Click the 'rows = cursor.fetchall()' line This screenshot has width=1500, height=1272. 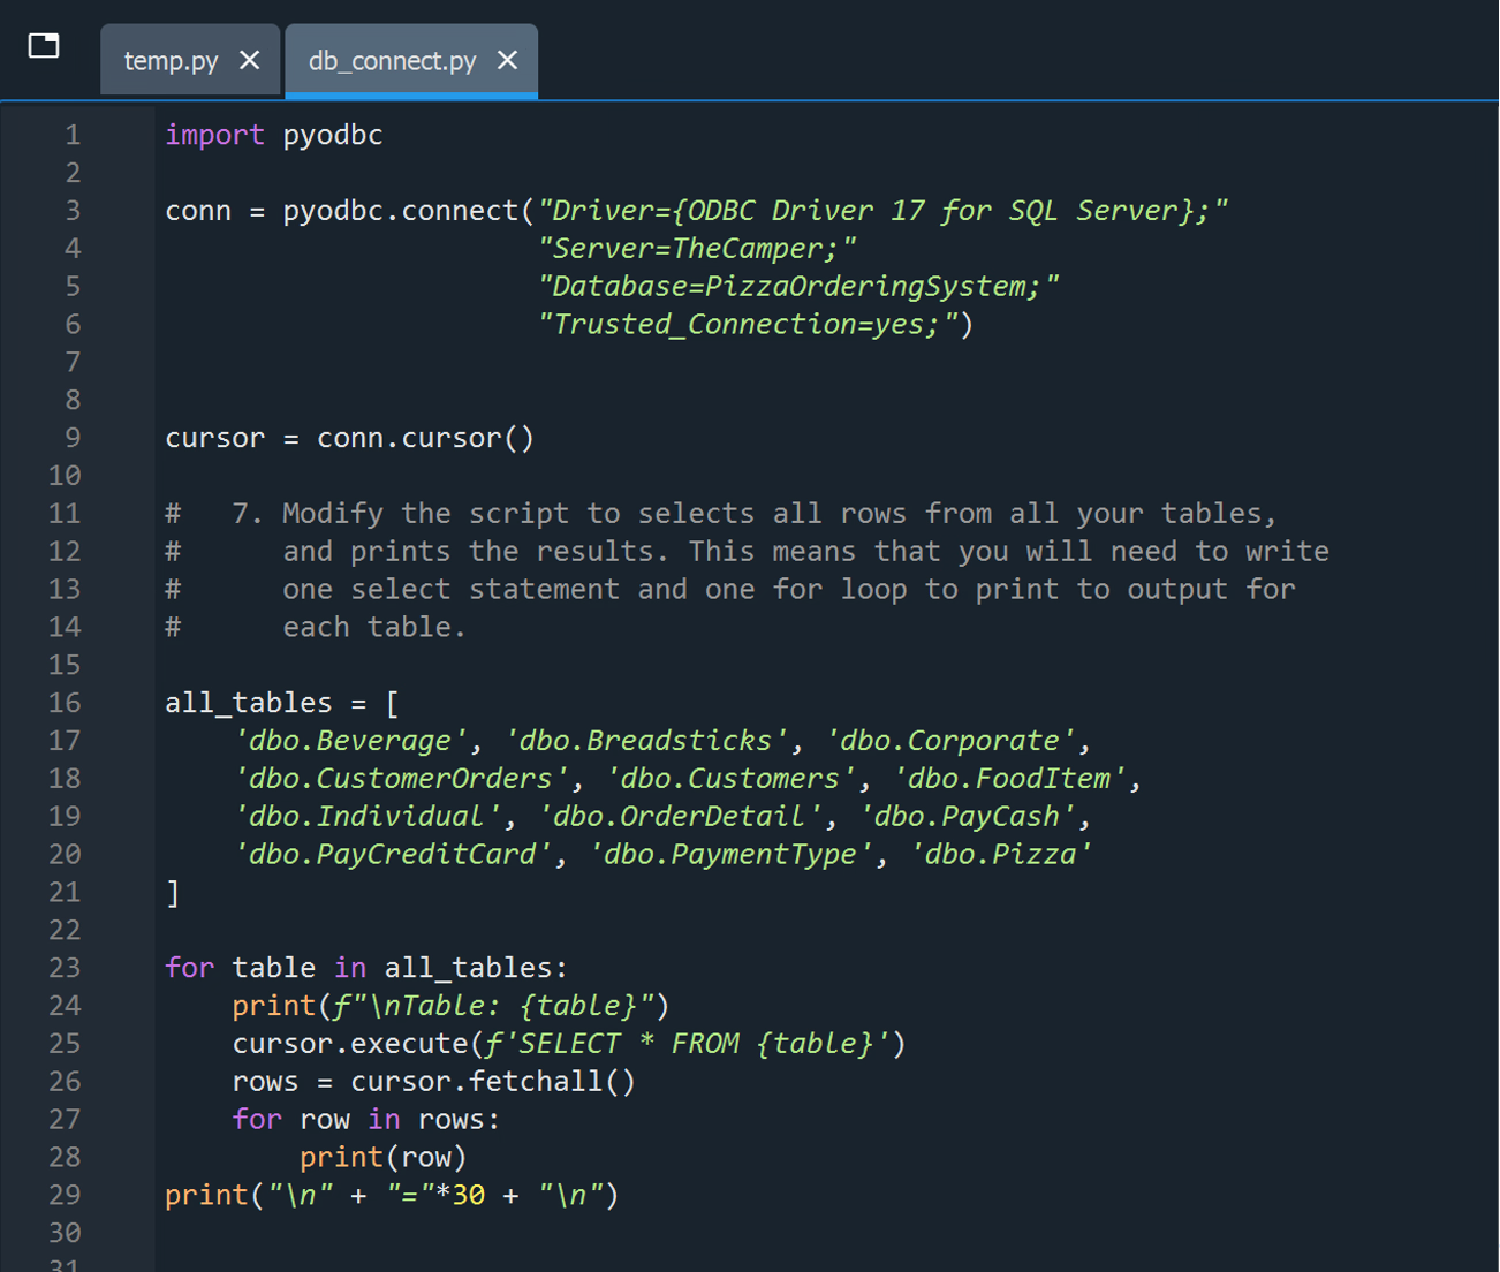click(434, 1082)
